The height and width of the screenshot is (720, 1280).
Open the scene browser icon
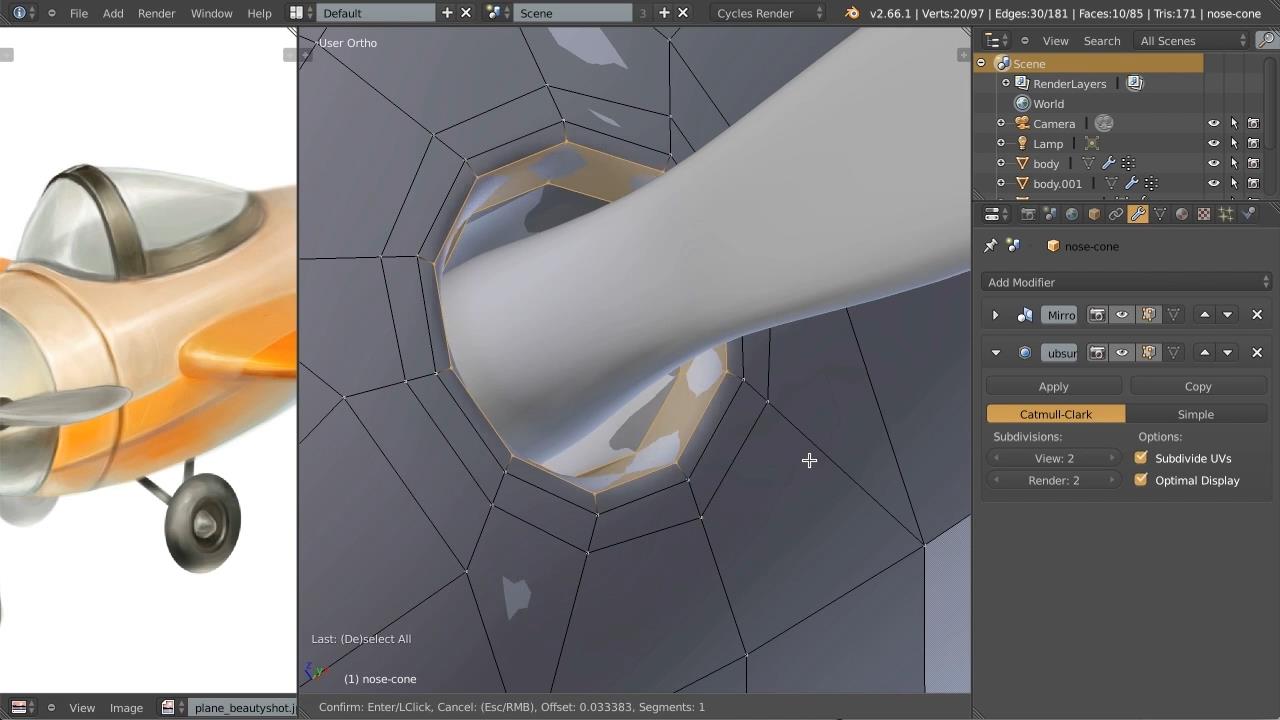[497, 13]
